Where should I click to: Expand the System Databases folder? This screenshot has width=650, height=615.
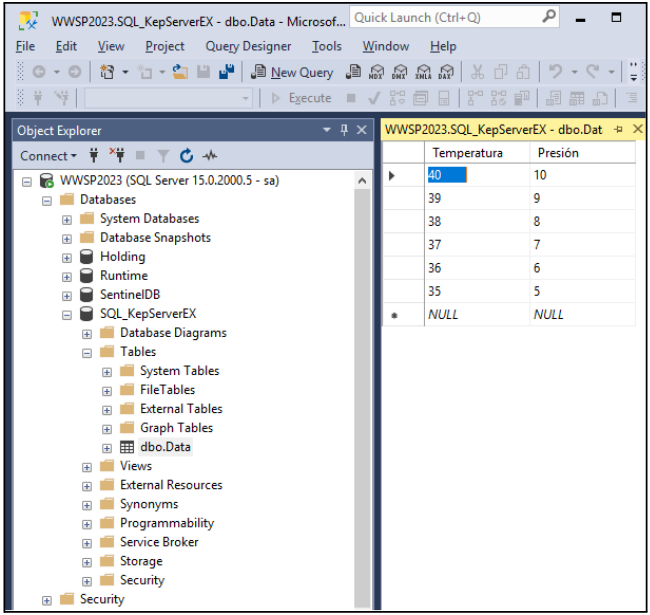click(x=67, y=220)
